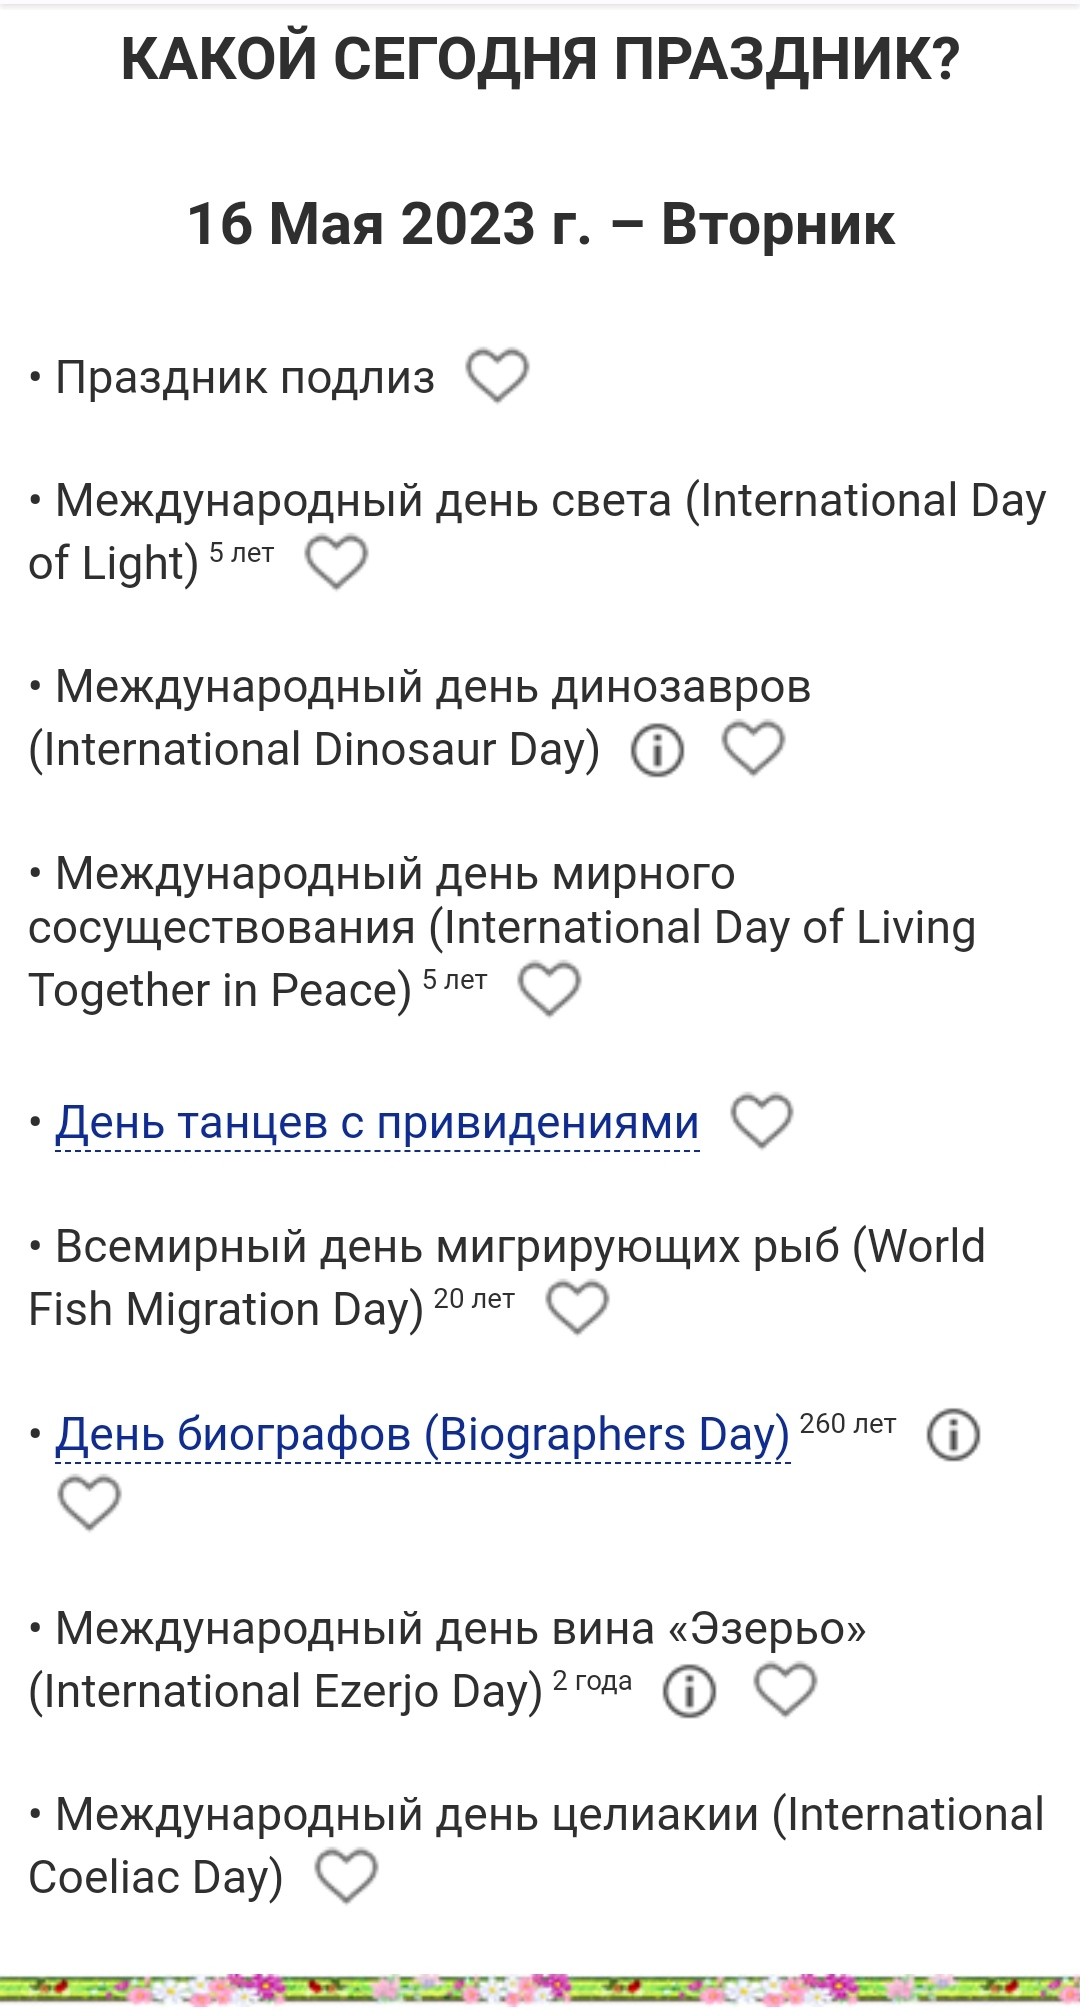Viewport: 1080px width, 2010px height.
Task: Show info for Biographers Day
Action: click(953, 1435)
